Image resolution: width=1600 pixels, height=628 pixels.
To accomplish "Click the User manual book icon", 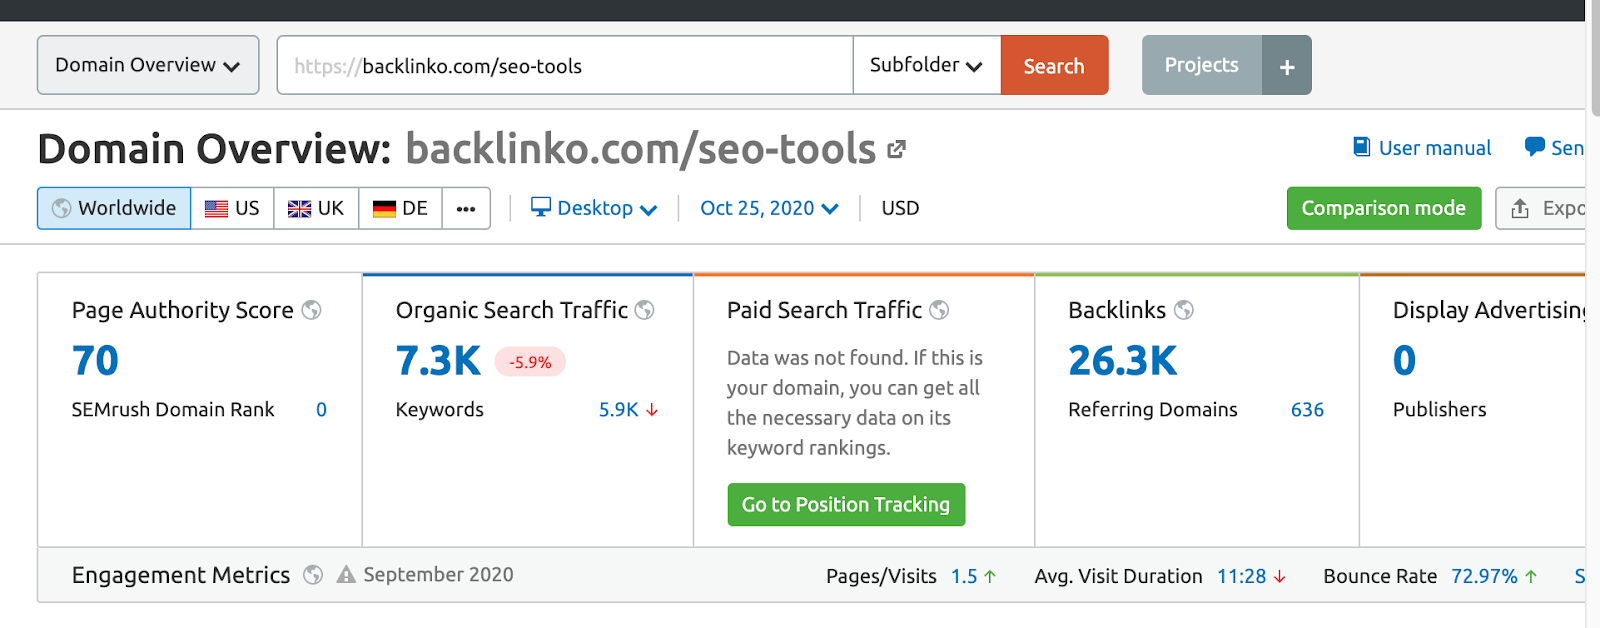I will (1361, 147).
